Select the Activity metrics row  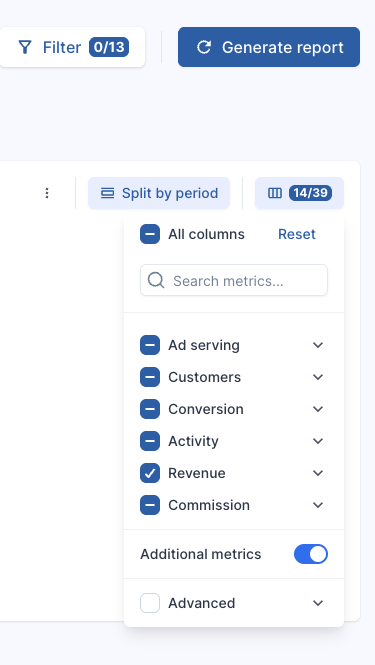234,441
